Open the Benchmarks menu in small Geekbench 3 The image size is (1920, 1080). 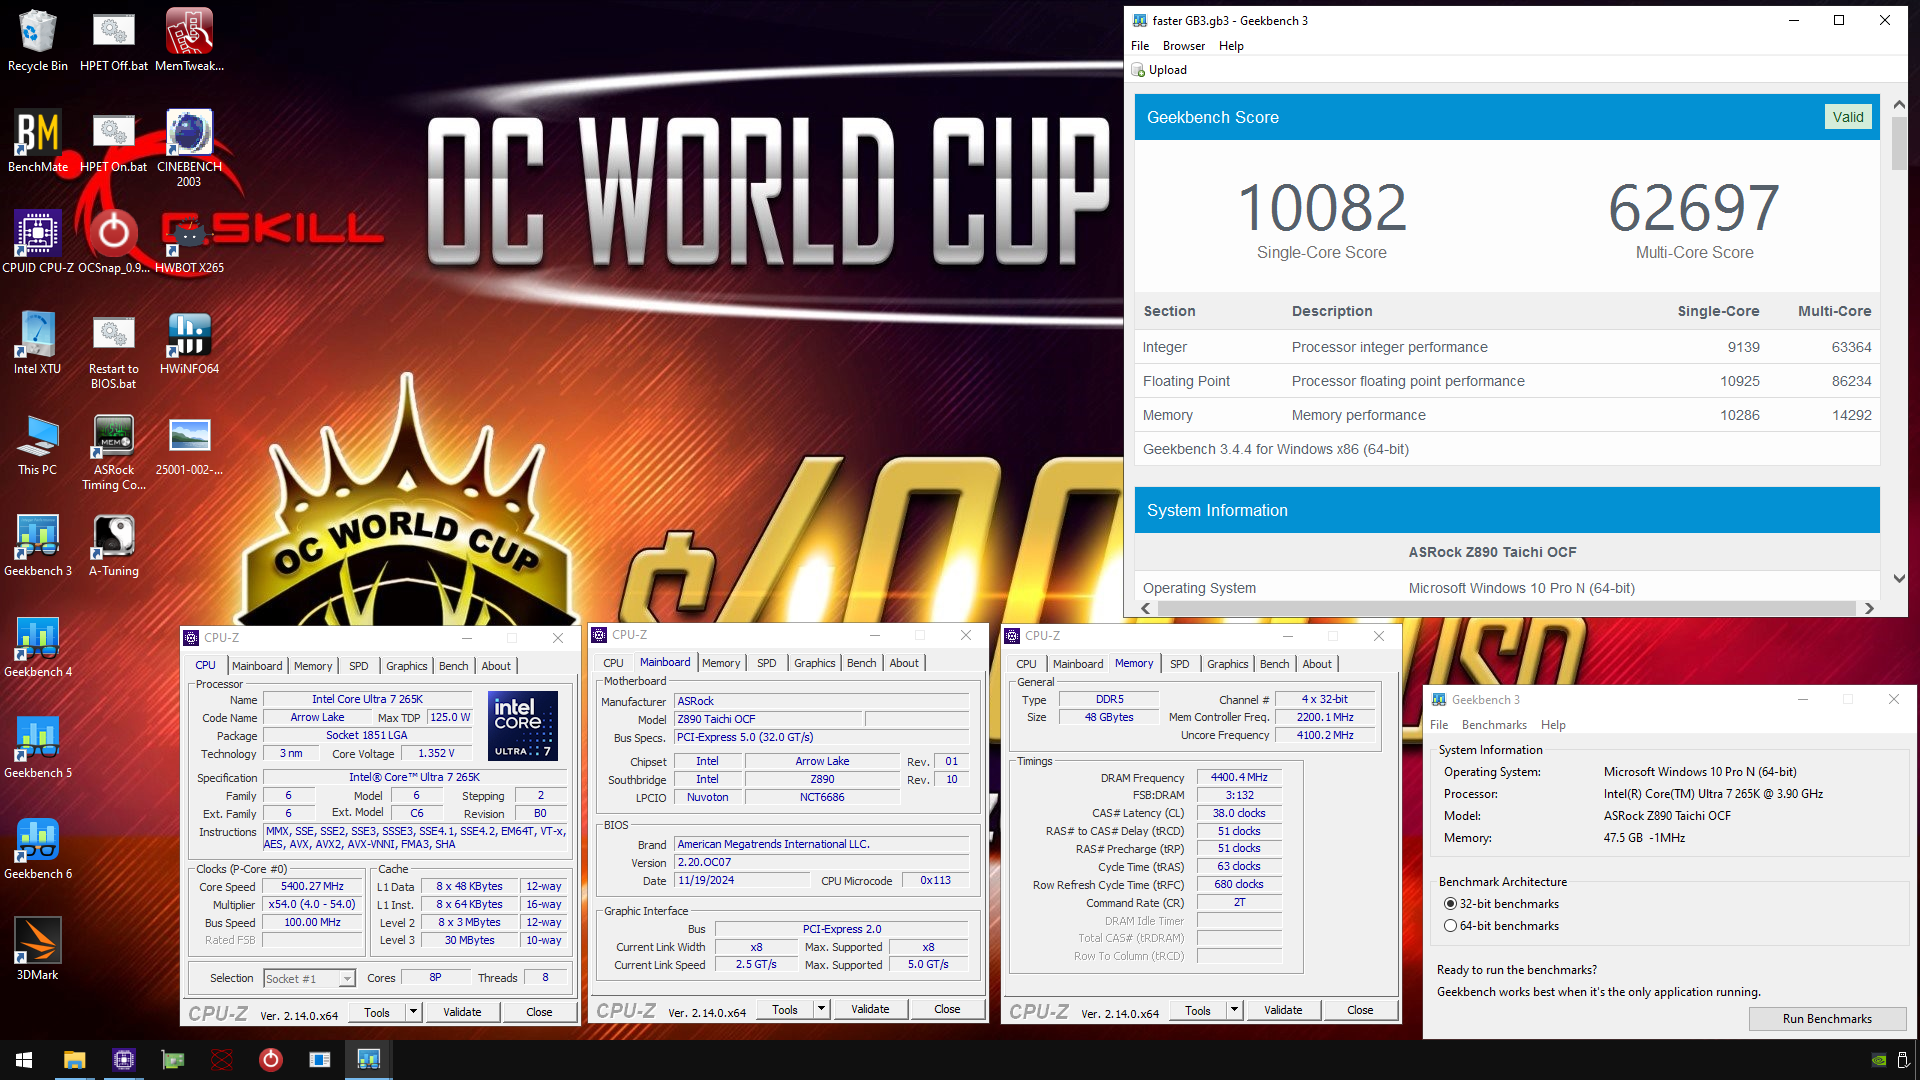[x=1494, y=725]
